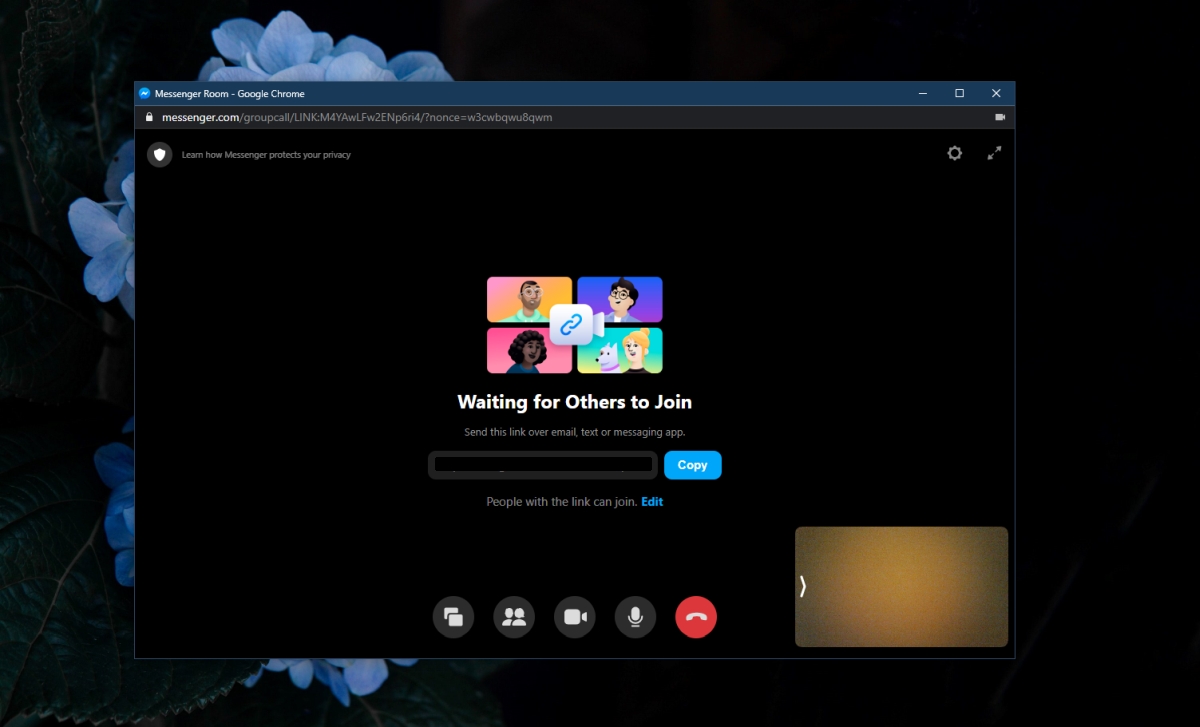Click the self-view video thumbnail
Screen dimensions: 1200x727
click(901, 587)
